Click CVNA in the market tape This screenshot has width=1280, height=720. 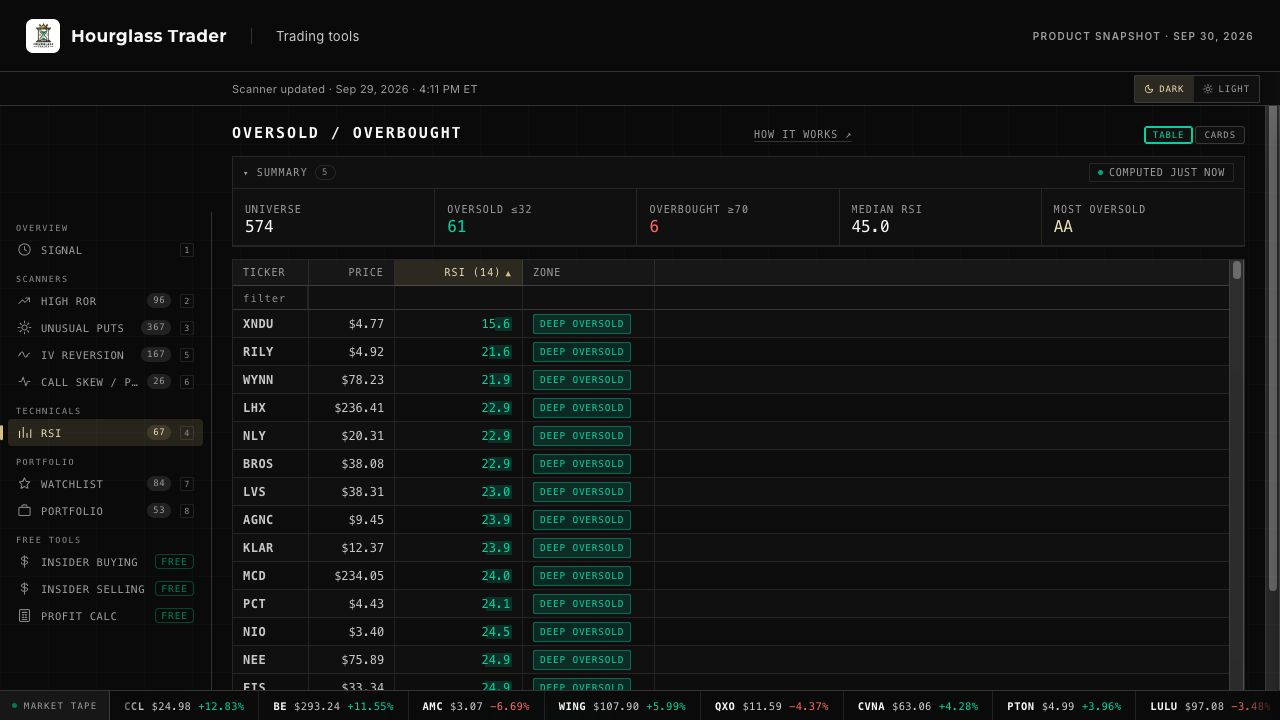[917, 706]
